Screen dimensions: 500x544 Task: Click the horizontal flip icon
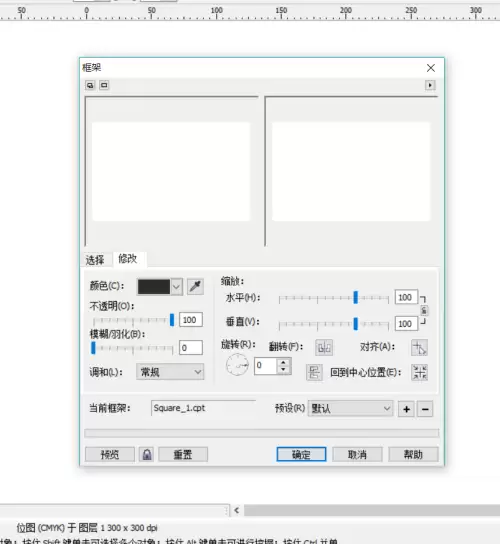point(324,347)
